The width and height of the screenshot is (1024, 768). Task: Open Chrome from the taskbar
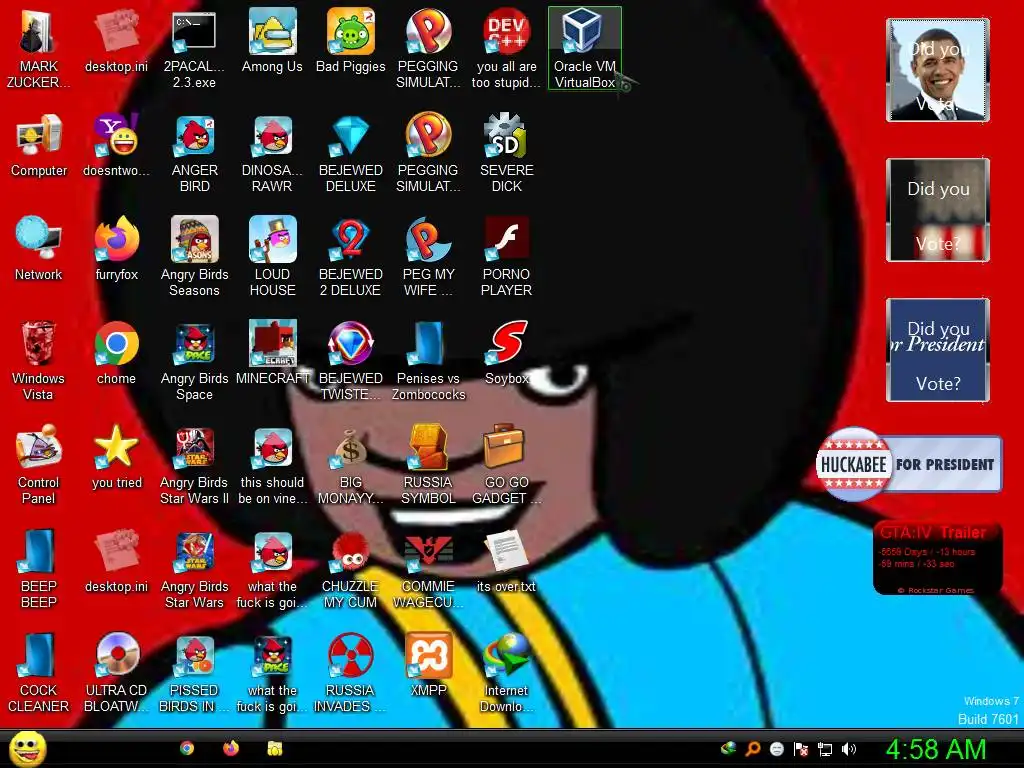tap(187, 748)
